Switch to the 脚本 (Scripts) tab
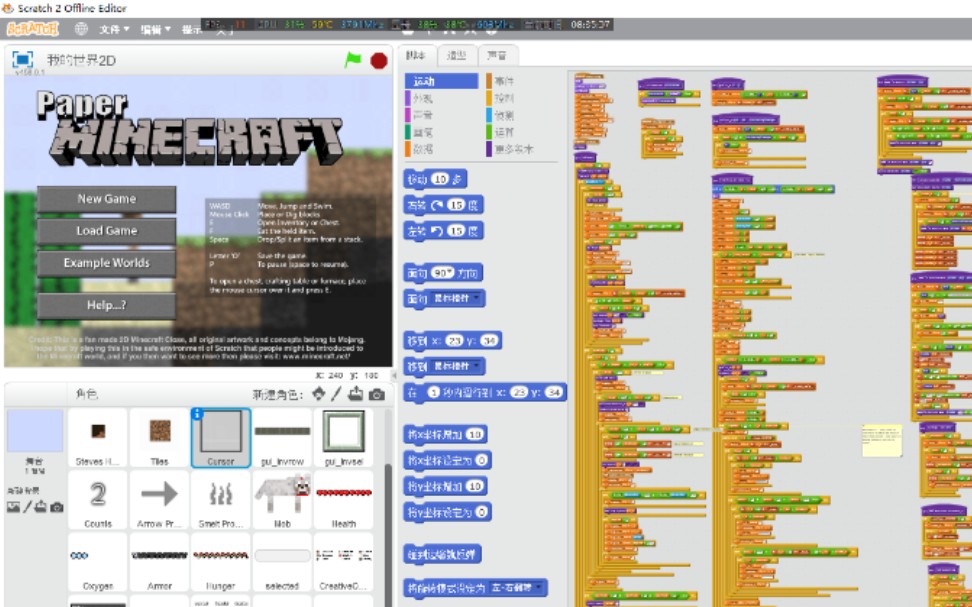Viewport: 972px width, 607px height. tap(416, 56)
